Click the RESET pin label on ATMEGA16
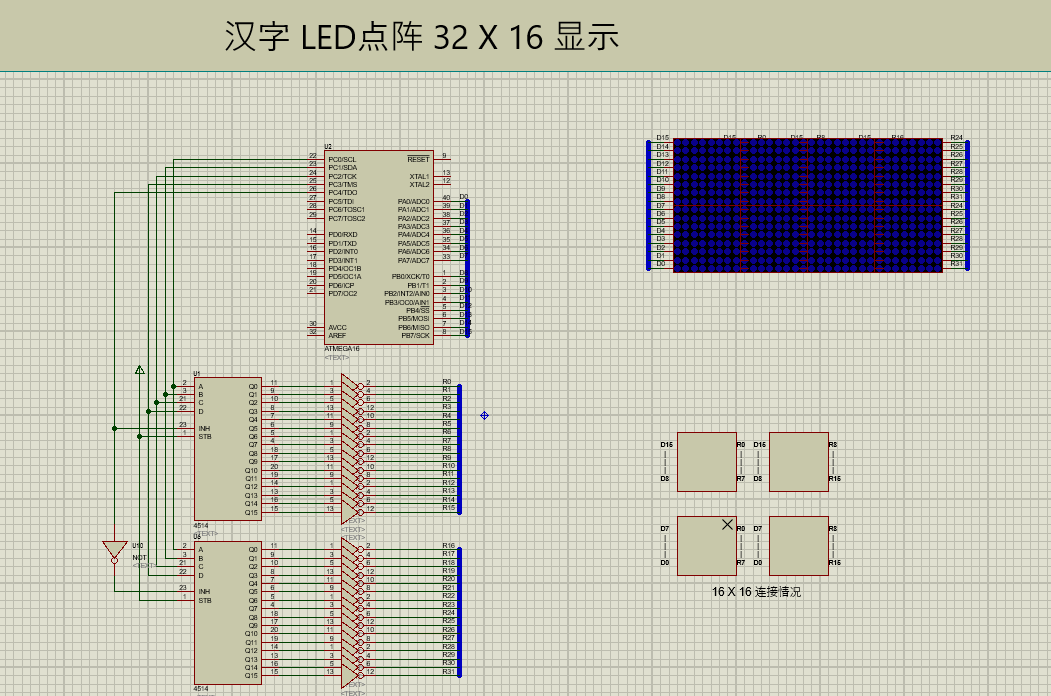Viewport: 1051px width, 696px height. coord(418,160)
